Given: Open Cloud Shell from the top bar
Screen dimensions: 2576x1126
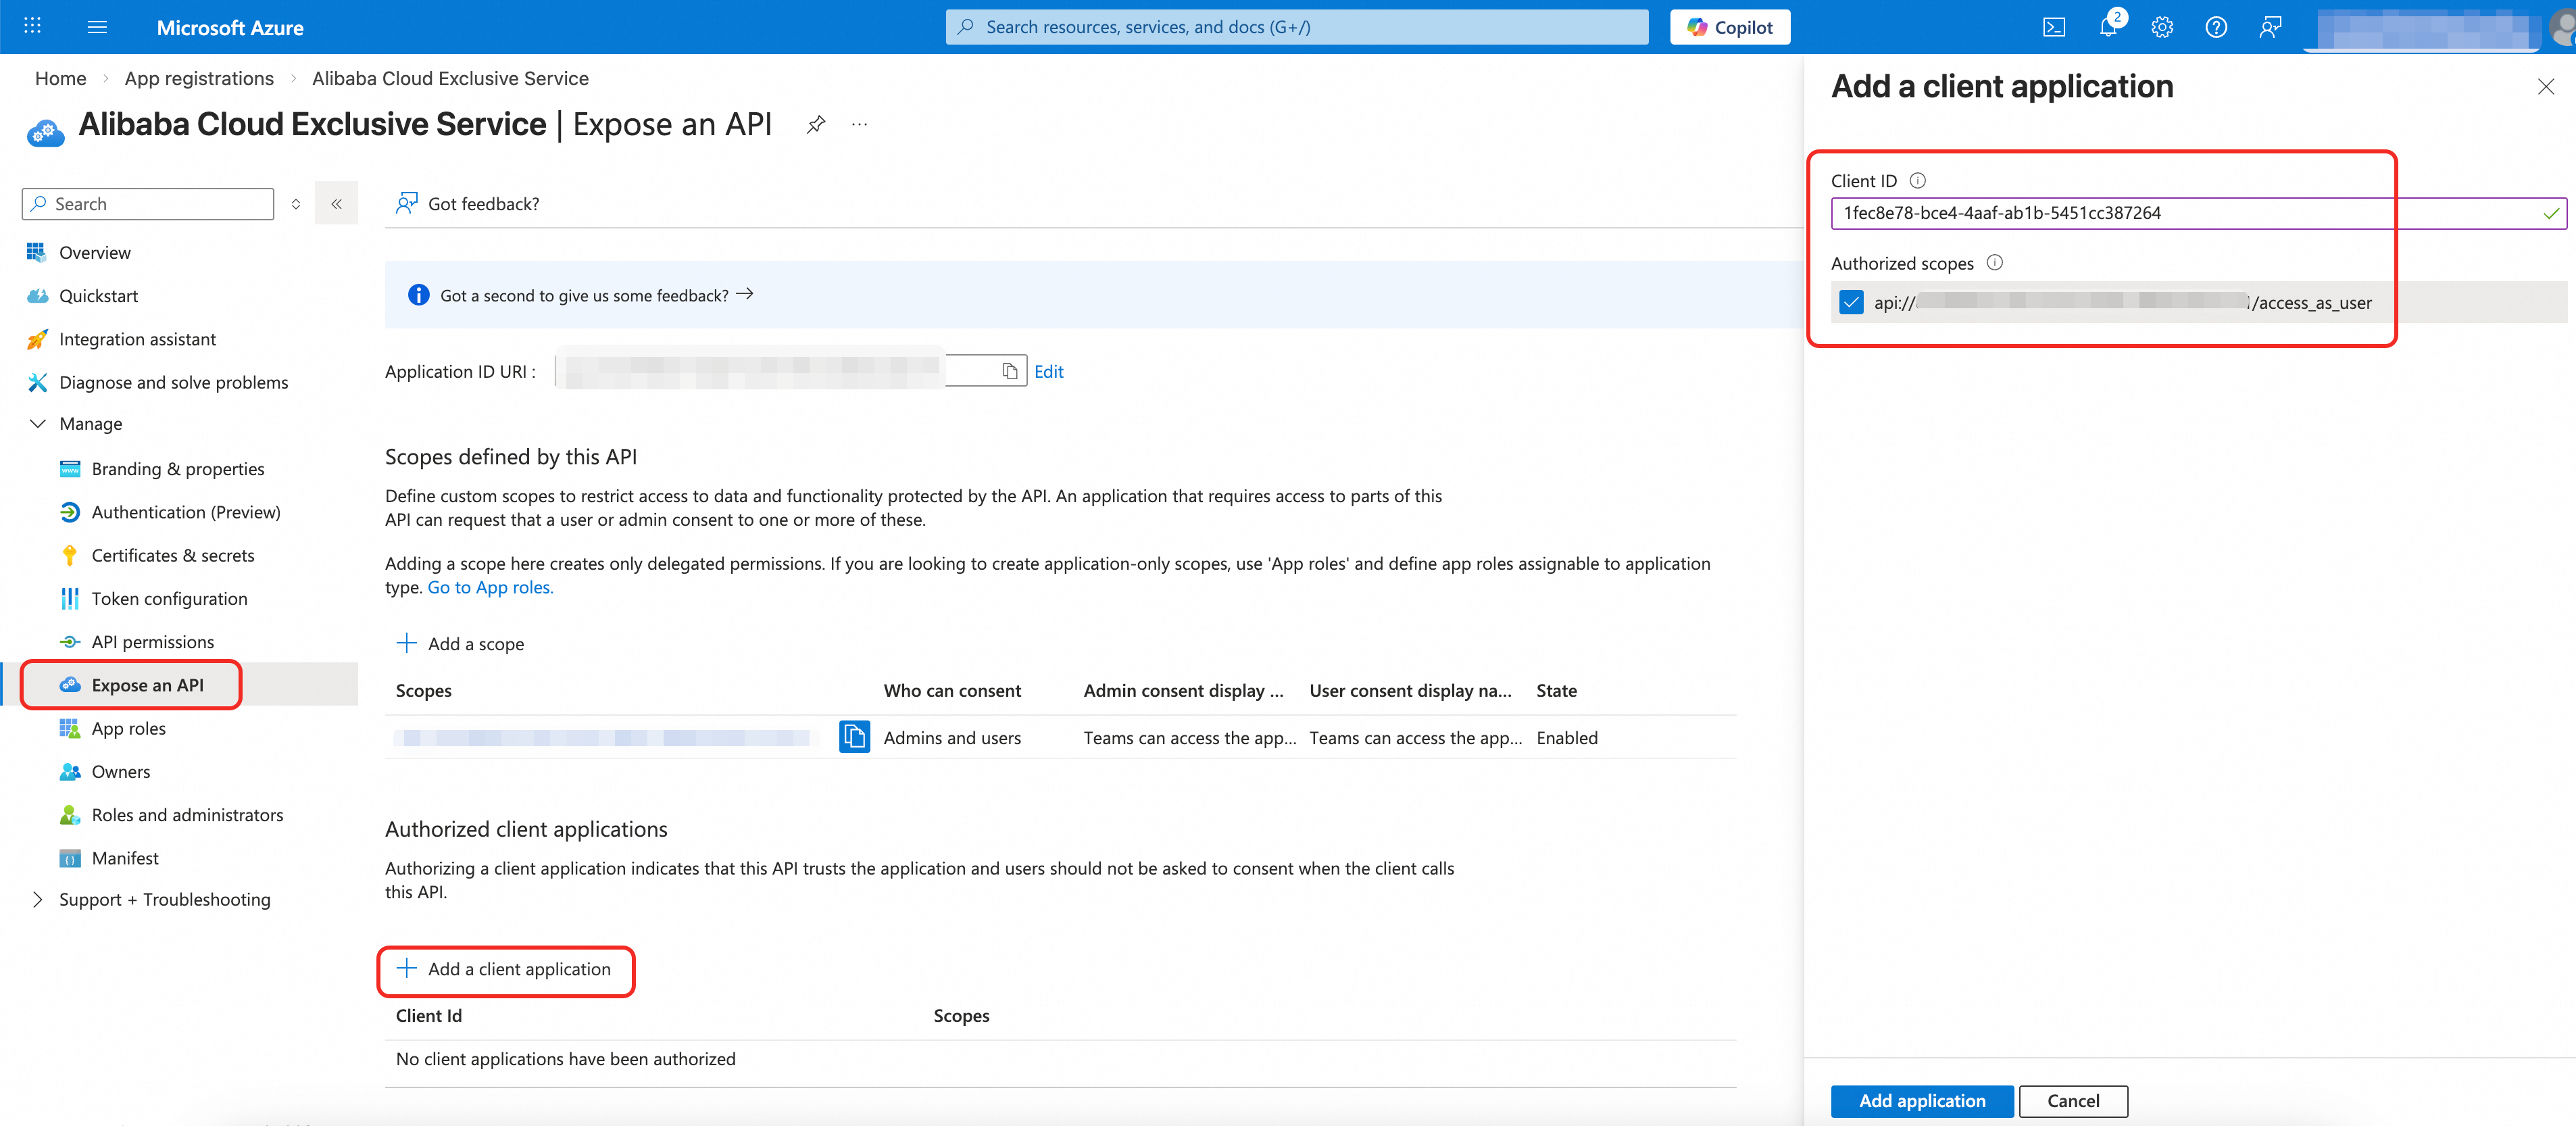Looking at the screenshot, I should [x=2053, y=27].
